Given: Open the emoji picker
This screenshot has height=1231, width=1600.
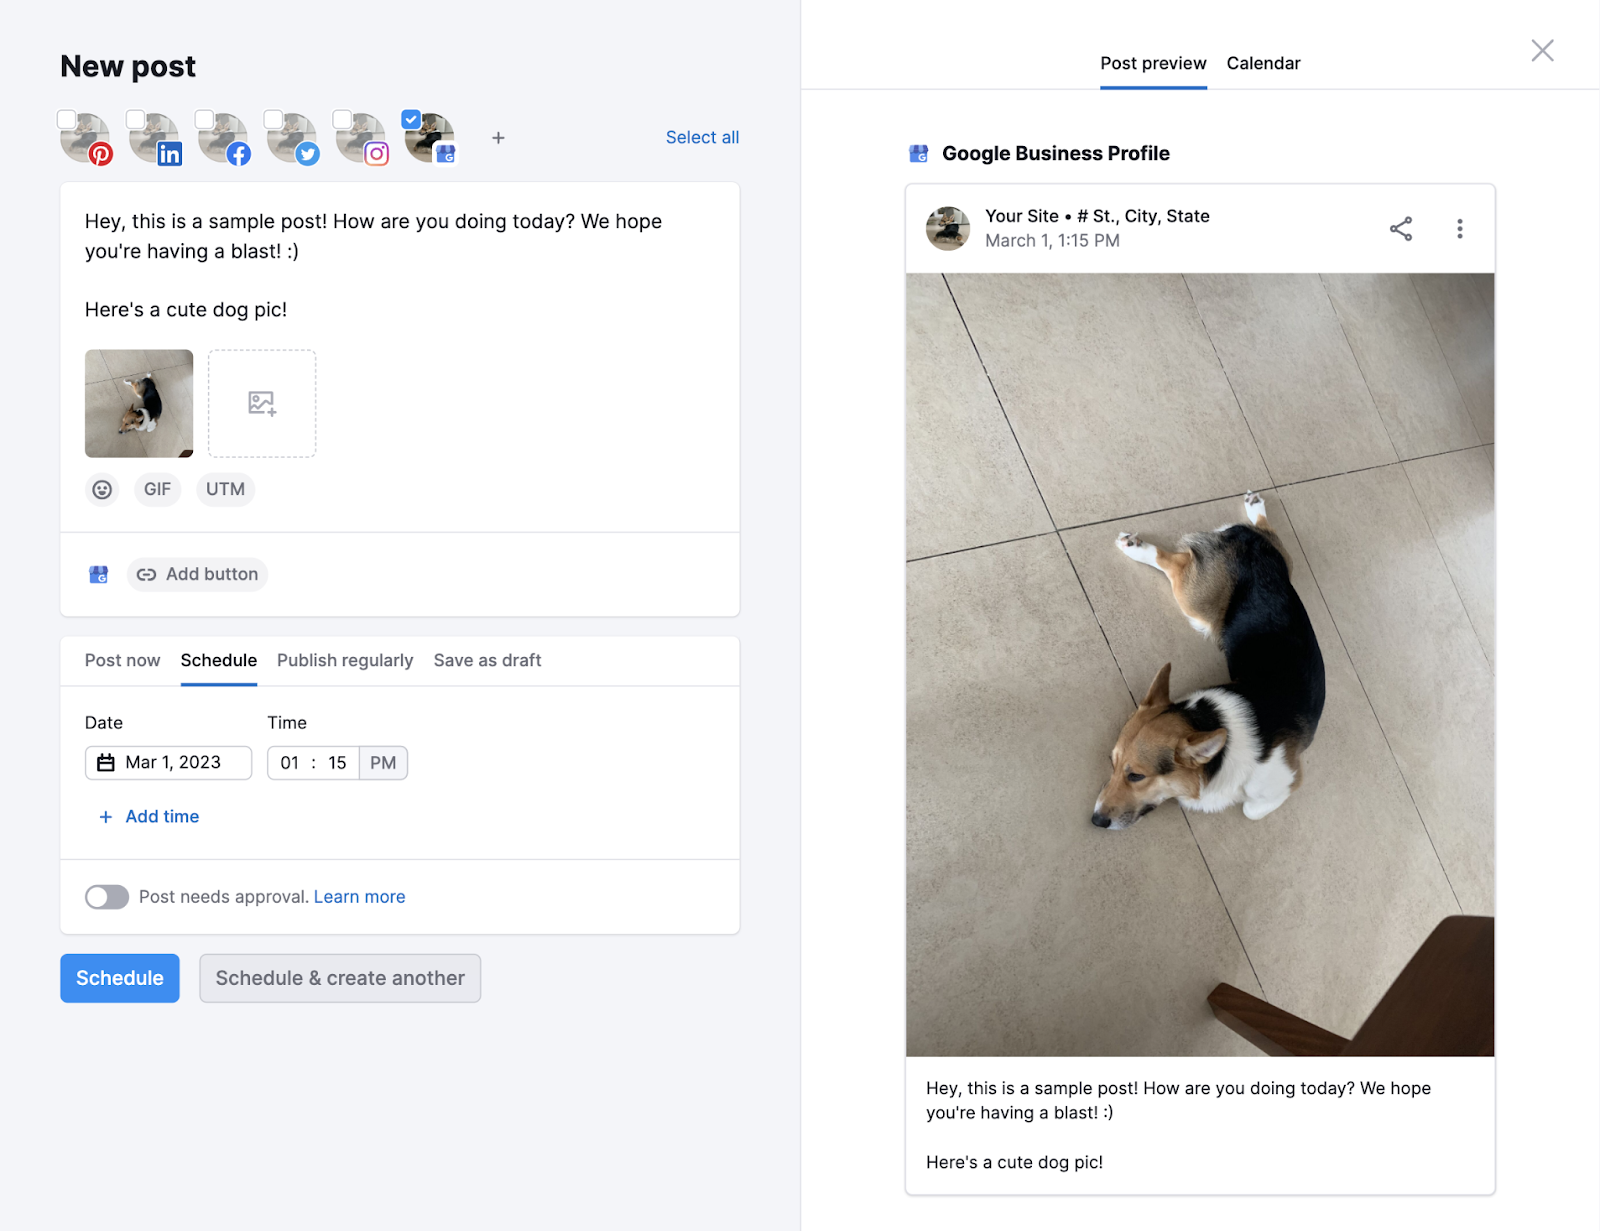Looking at the screenshot, I should 102,489.
